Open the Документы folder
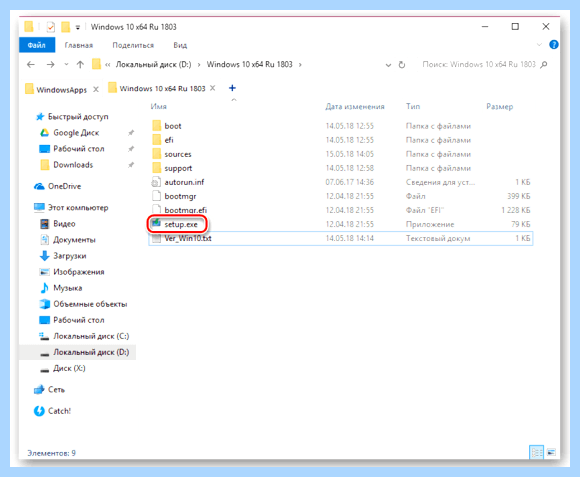The width and height of the screenshot is (580, 477). point(74,240)
